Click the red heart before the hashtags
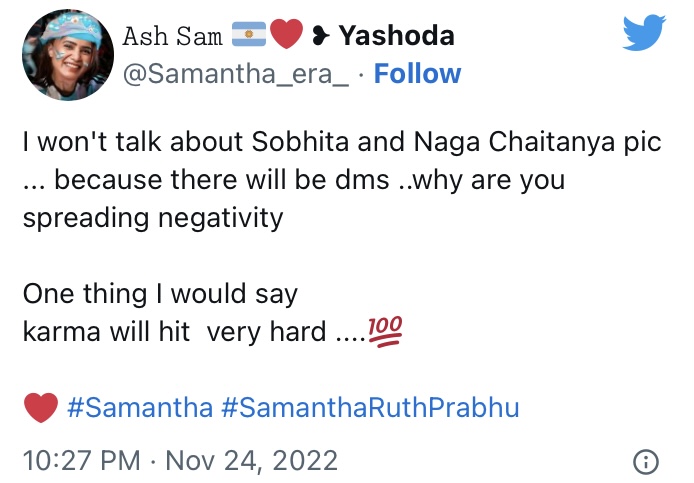 click(40, 408)
